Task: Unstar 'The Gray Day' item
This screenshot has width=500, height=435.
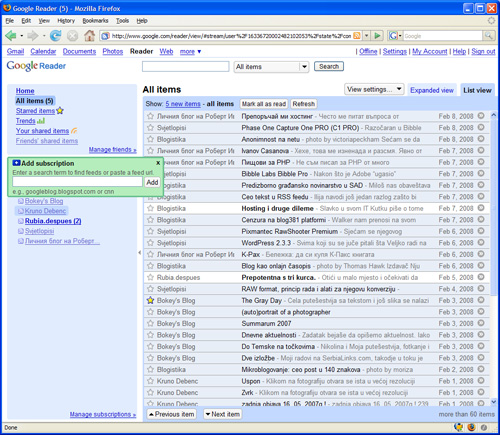Action: click(x=150, y=300)
